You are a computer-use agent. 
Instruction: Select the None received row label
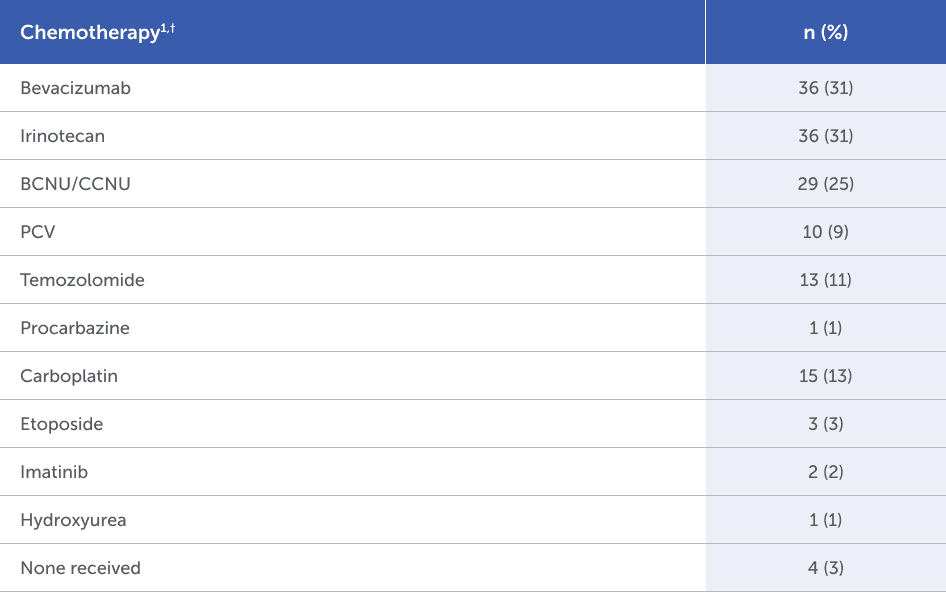tap(81, 568)
